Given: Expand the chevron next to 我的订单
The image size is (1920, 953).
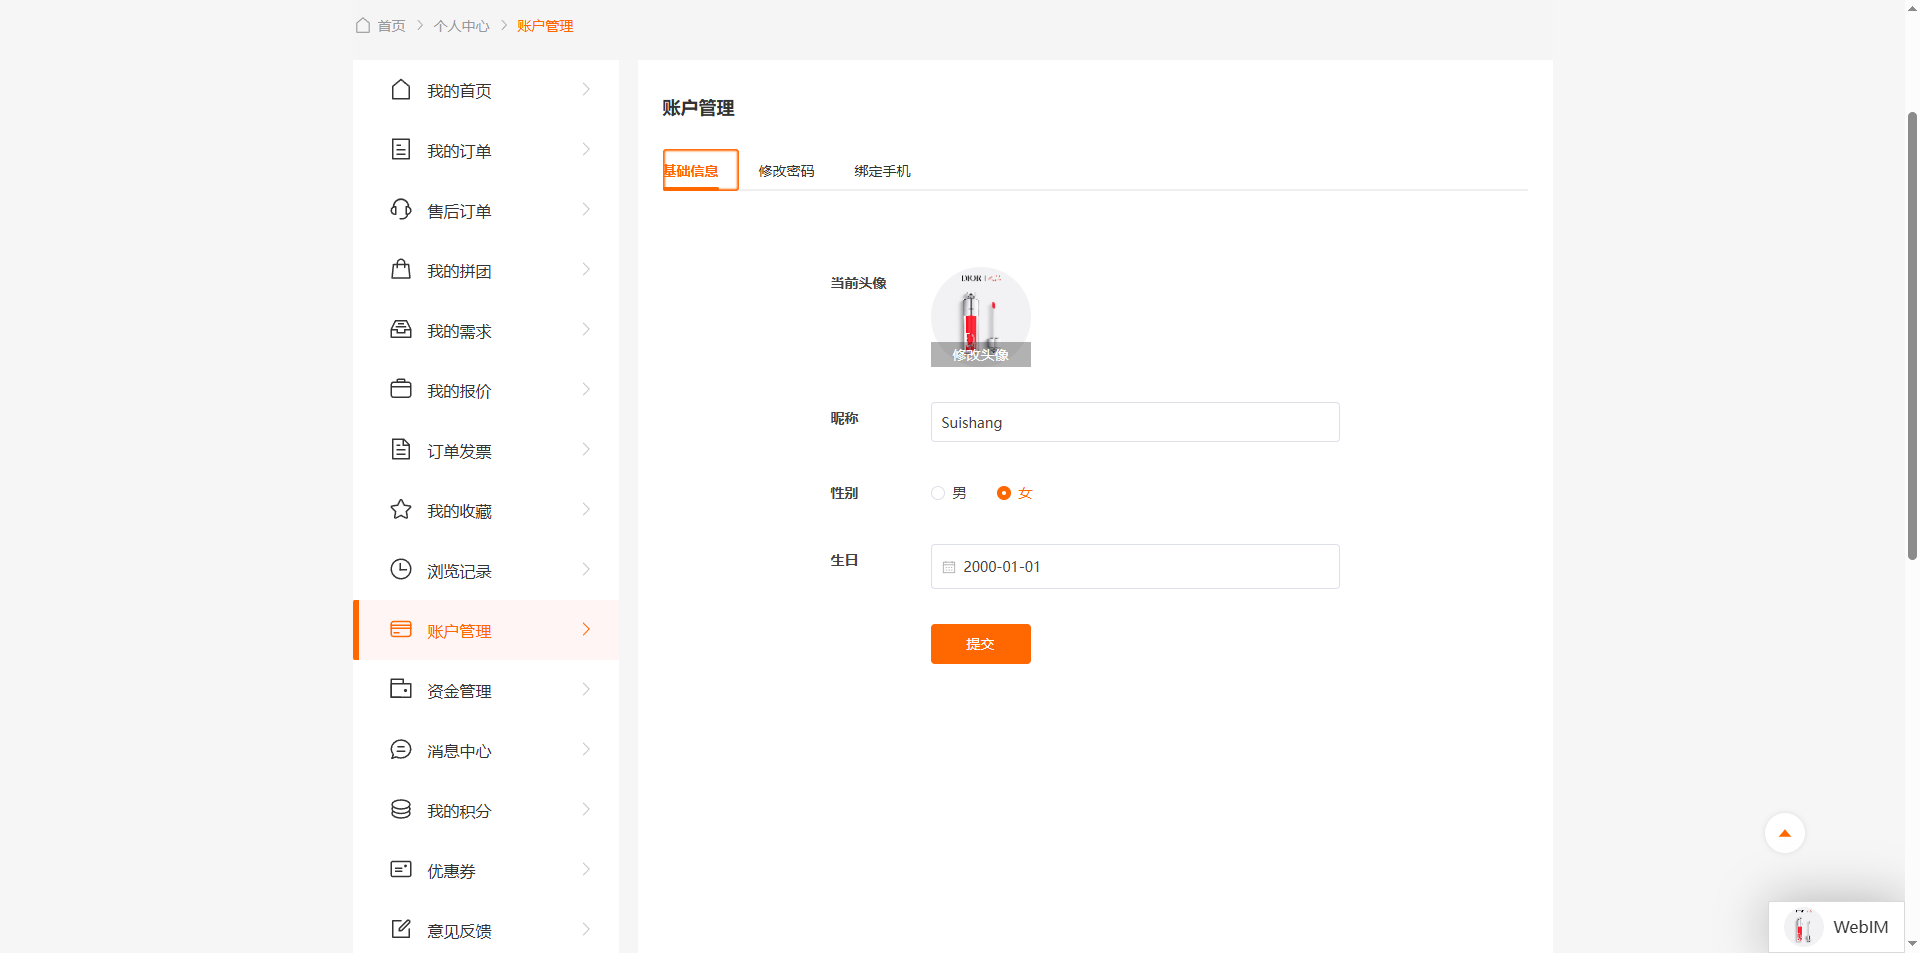Looking at the screenshot, I should click(586, 150).
